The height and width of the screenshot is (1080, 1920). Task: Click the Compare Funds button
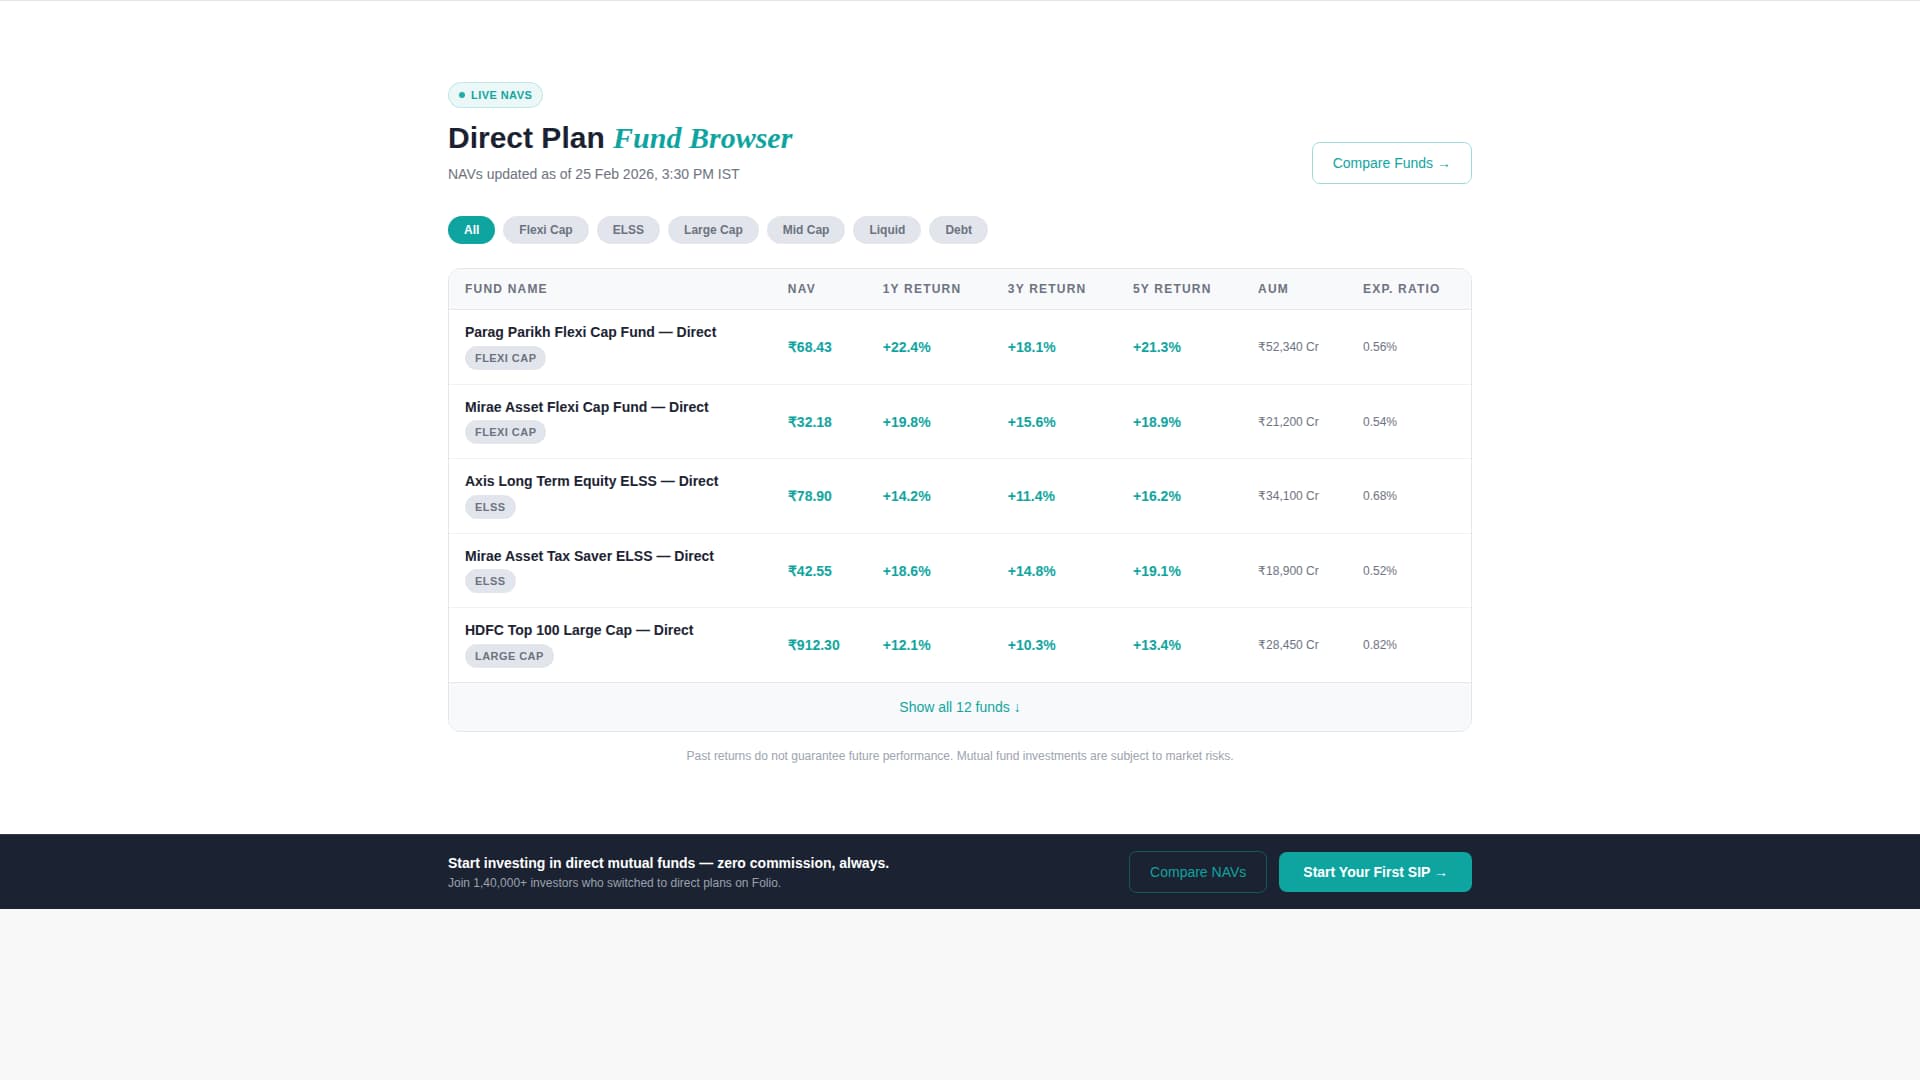1391,163
